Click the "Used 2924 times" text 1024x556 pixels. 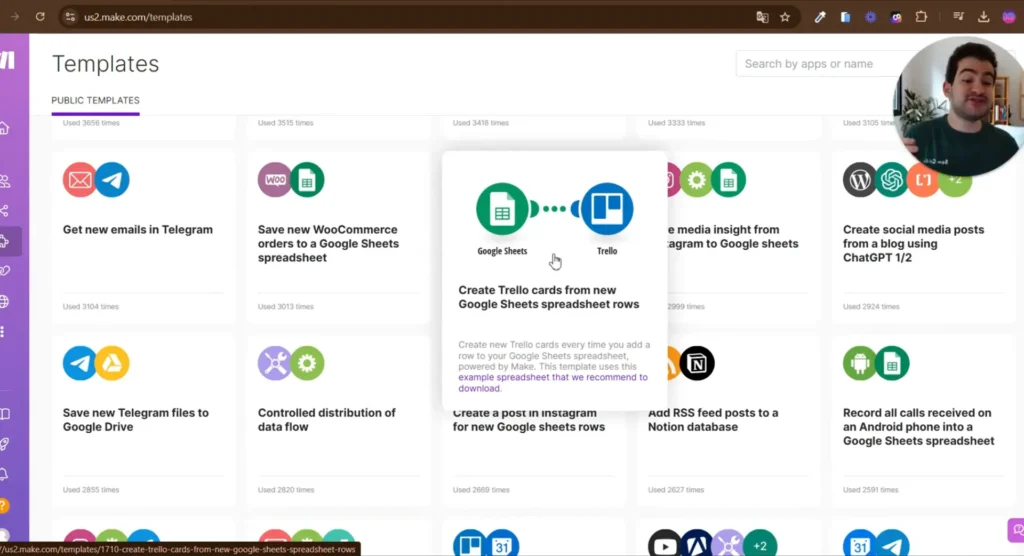click(x=871, y=306)
